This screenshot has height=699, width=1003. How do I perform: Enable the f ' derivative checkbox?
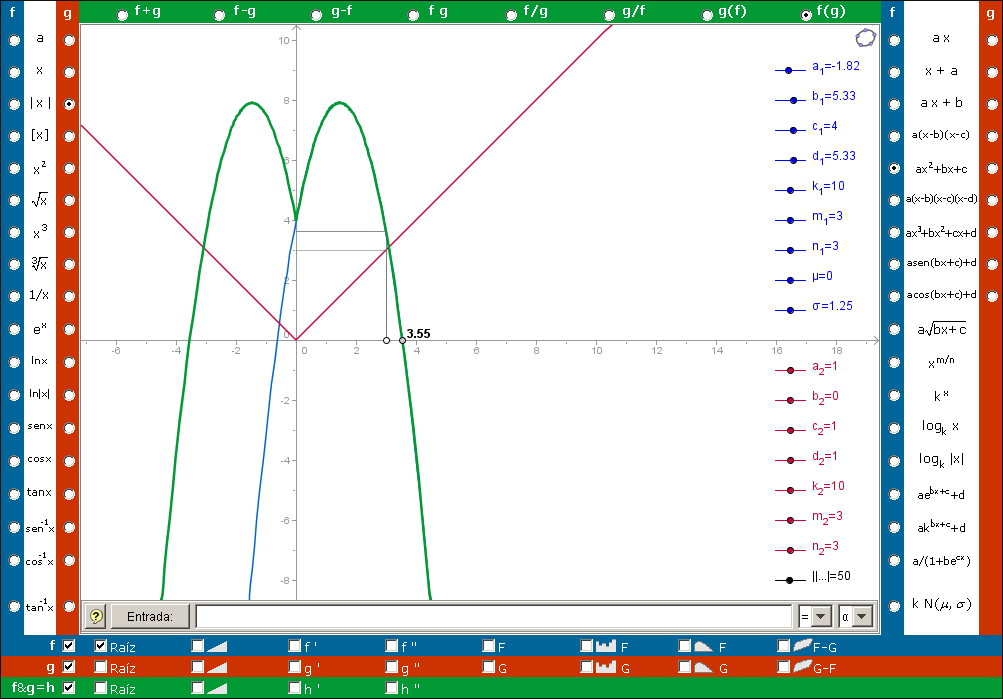coord(295,646)
